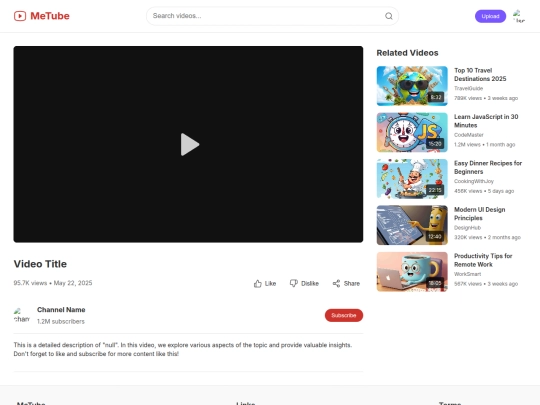This screenshot has height=405, width=540.
Task: Open Learn JavaScript in 30 Minutes thumbnail
Action: click(412, 132)
